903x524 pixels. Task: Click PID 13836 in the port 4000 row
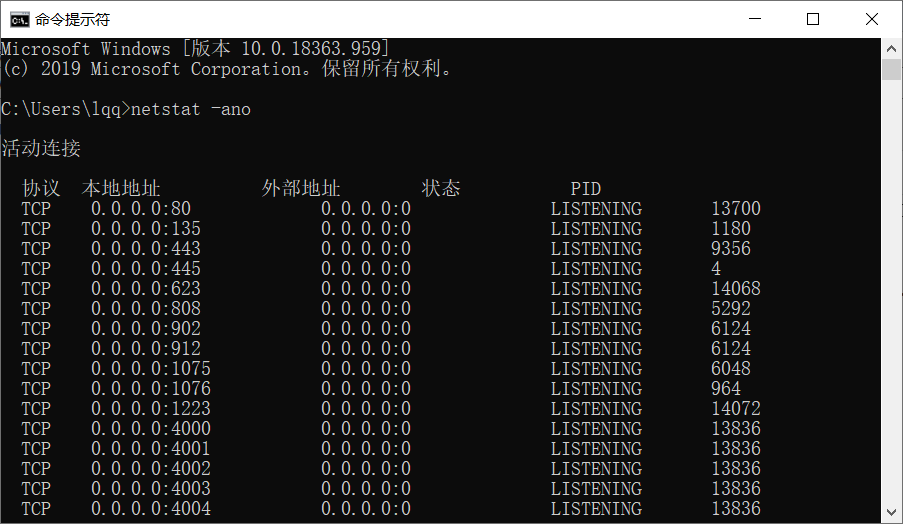pyautogui.click(x=736, y=428)
